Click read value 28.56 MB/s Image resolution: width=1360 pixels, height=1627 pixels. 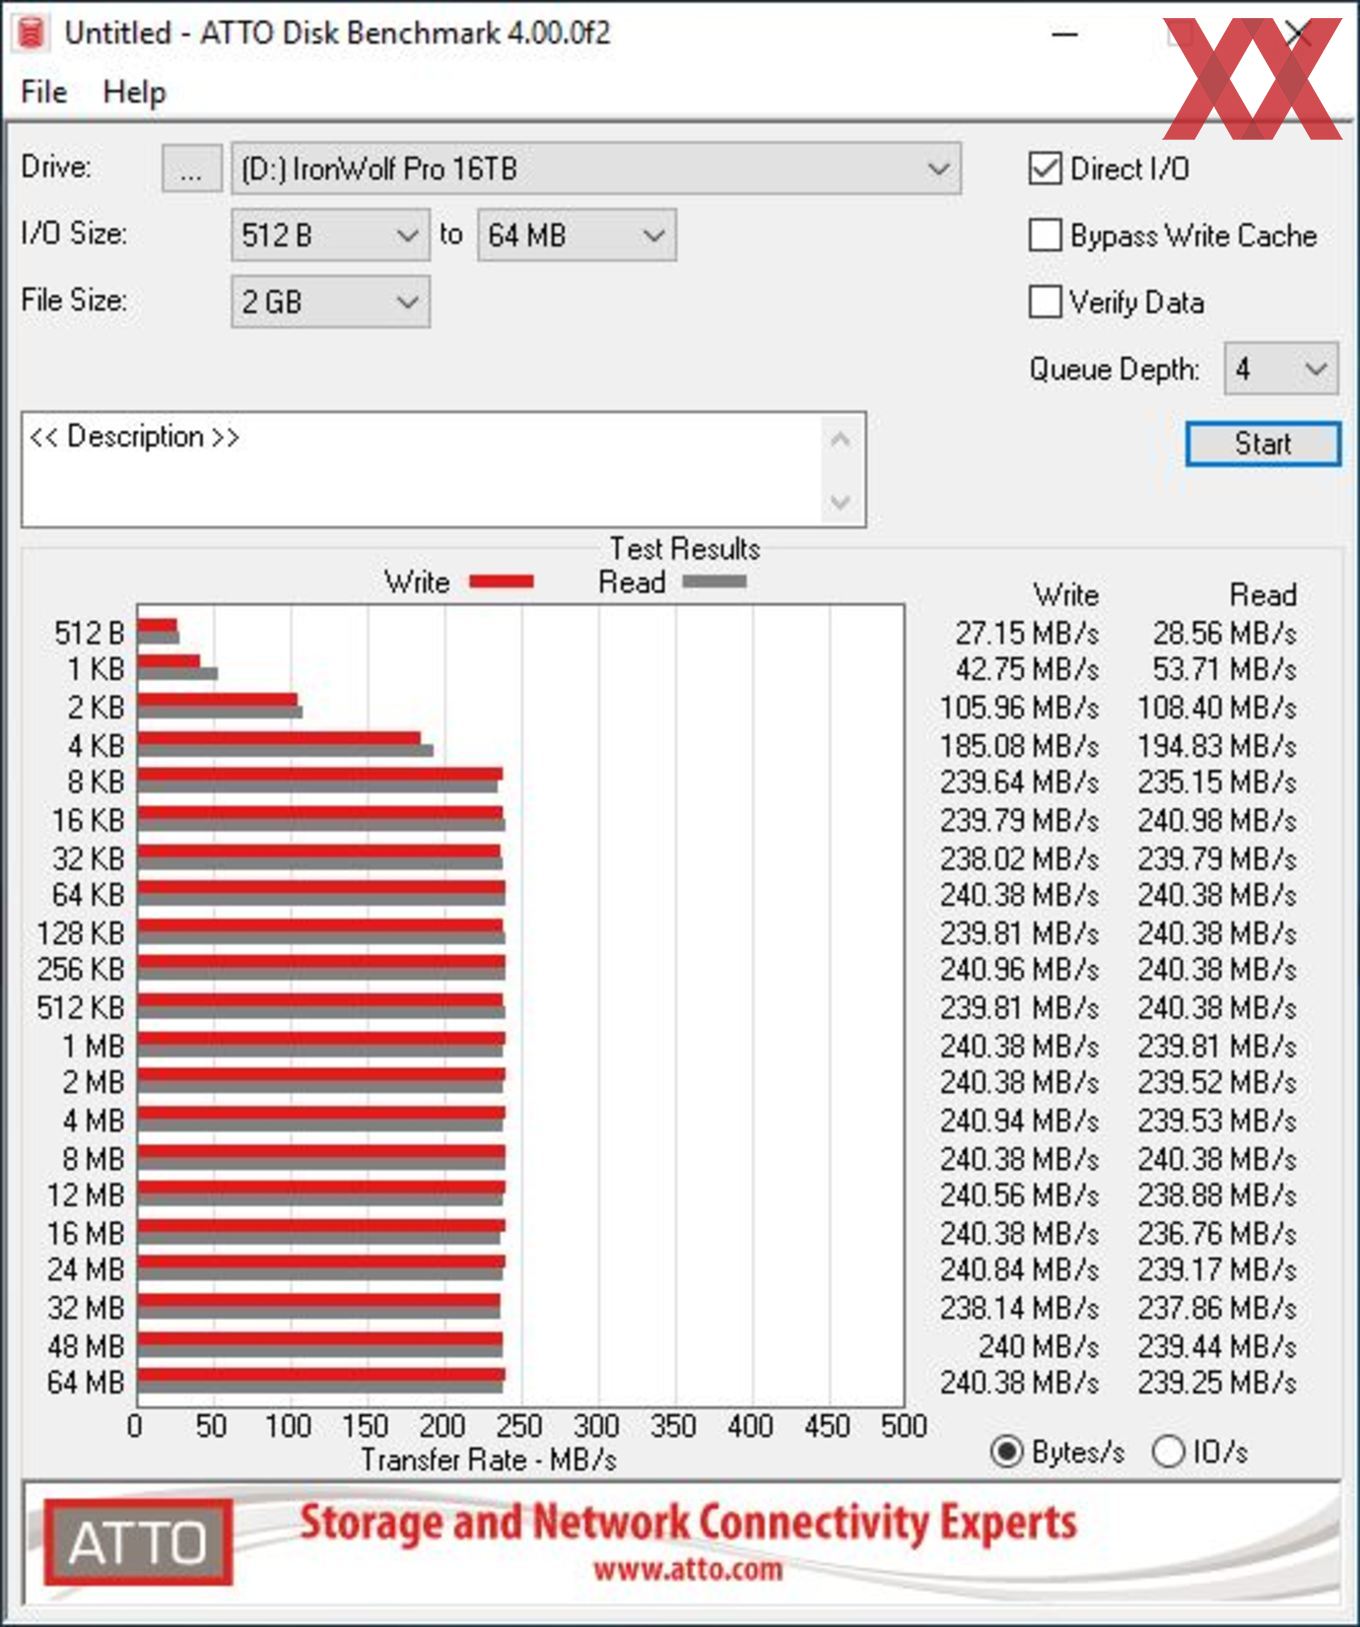coord(1225,633)
